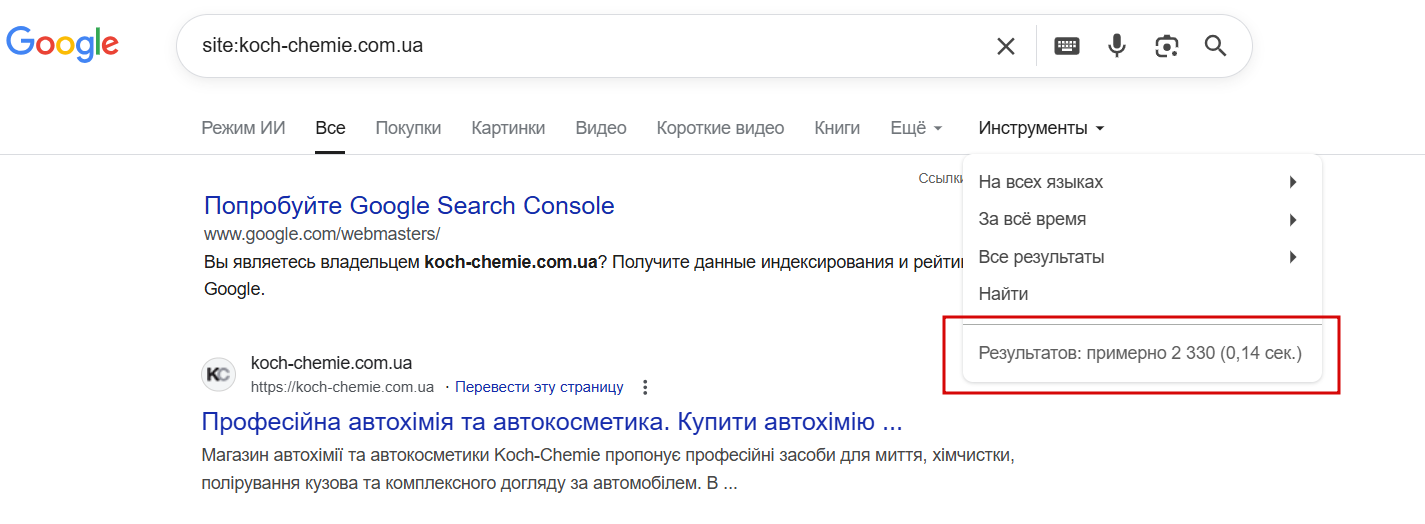Collapse the "Инструменты" tools dropdown
The height and width of the screenshot is (524, 1425).
pos(1041,128)
